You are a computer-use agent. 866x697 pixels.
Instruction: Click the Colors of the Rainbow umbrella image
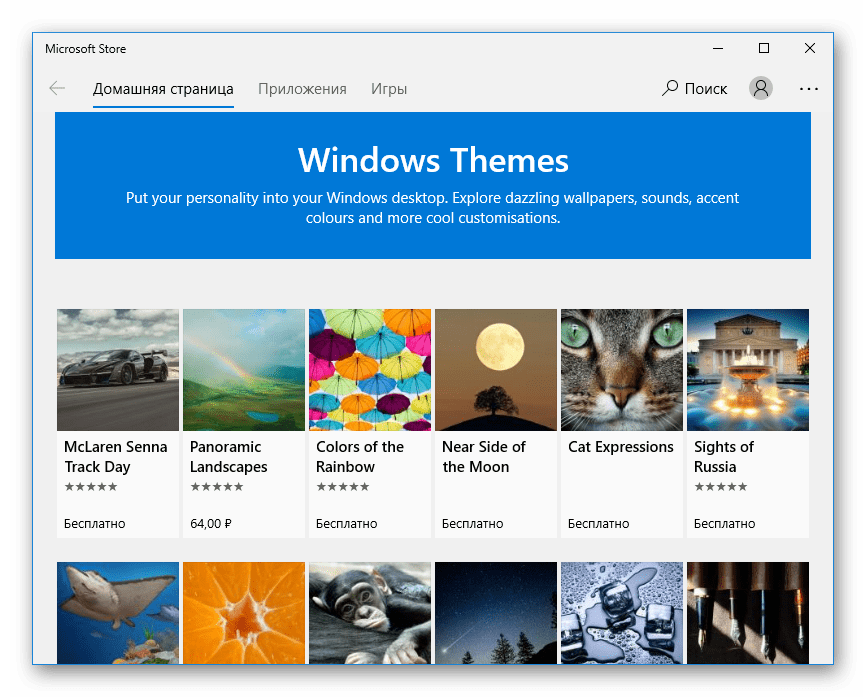point(370,369)
